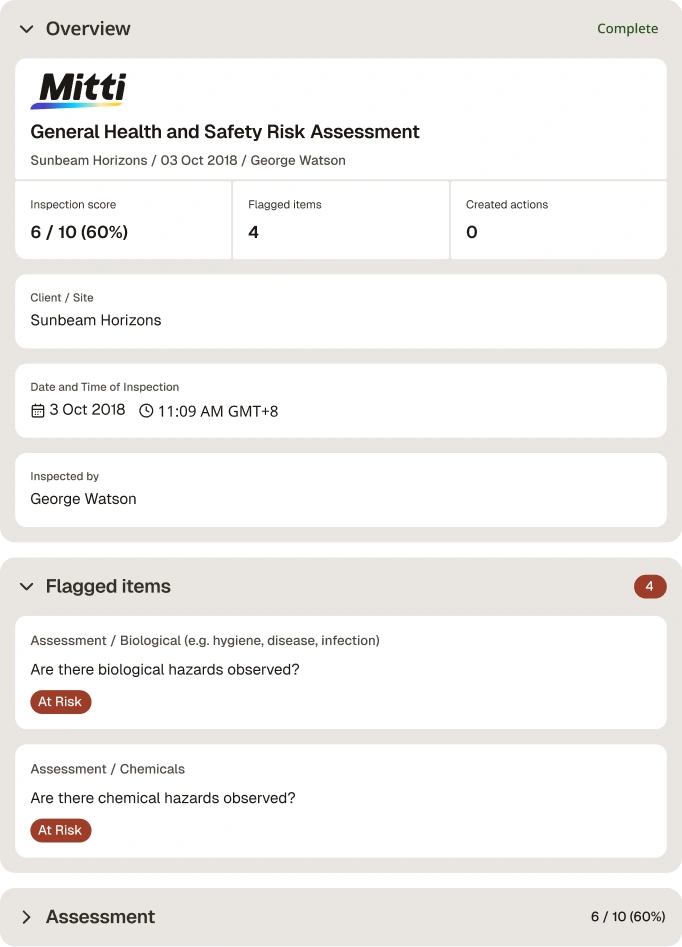Click the At Risk tag under biological hazards
The width and height of the screenshot is (682, 947).
point(60,702)
